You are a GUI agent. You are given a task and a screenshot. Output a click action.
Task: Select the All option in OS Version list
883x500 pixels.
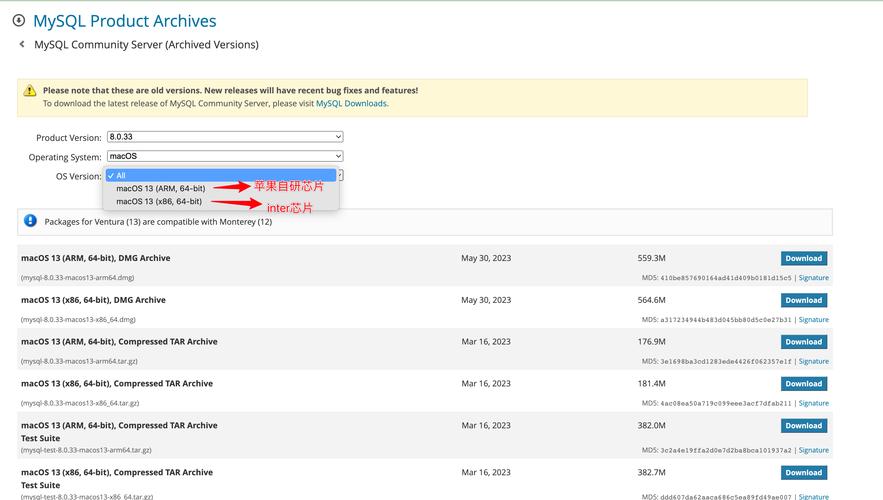(x=121, y=175)
